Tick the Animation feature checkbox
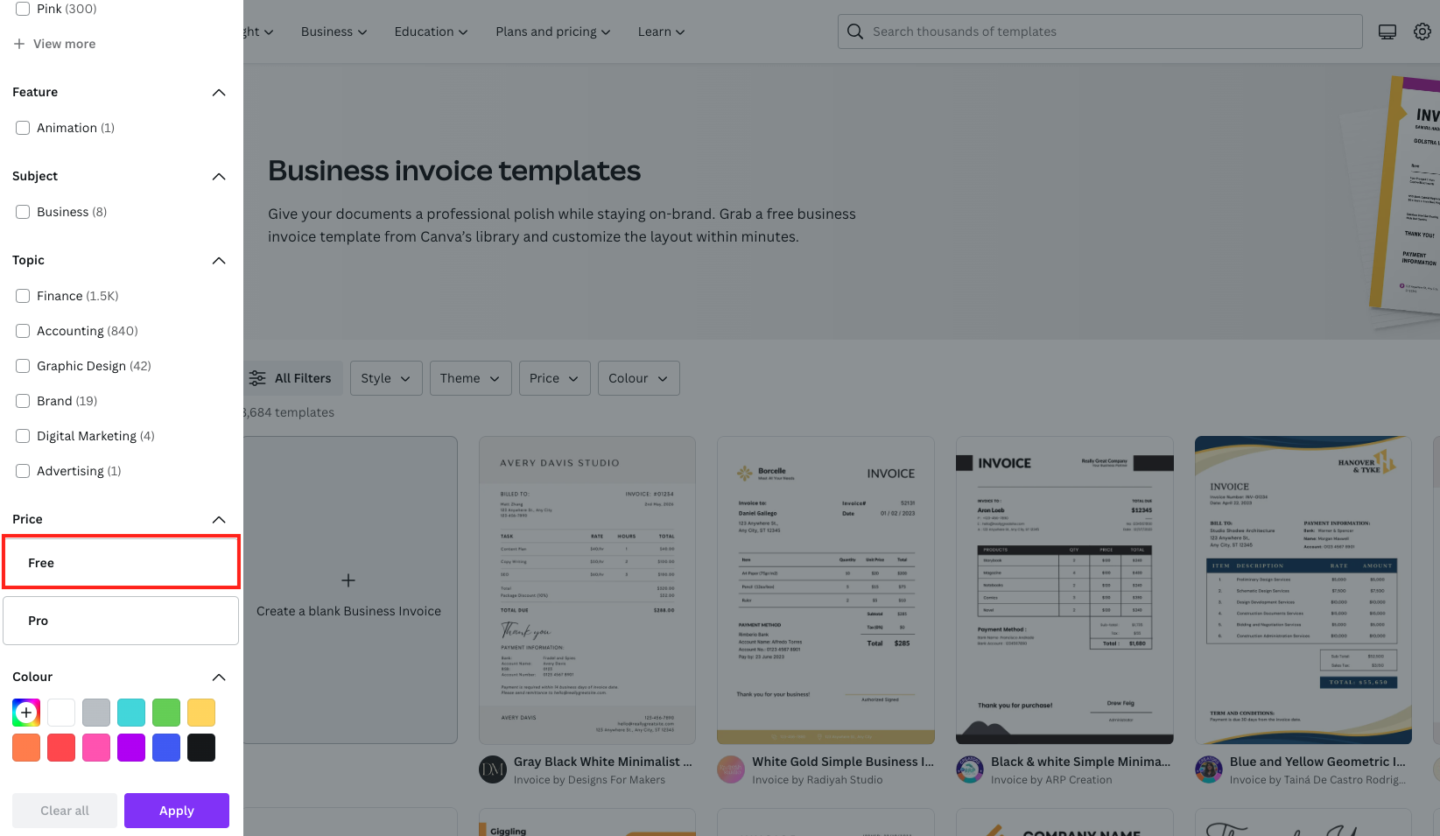This screenshot has width=1440, height=836. point(23,128)
